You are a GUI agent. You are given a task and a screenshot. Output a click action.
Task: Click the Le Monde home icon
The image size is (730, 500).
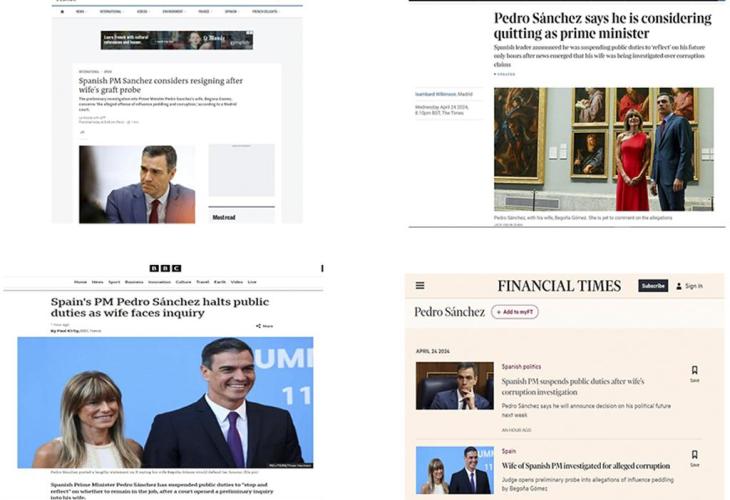62,12
